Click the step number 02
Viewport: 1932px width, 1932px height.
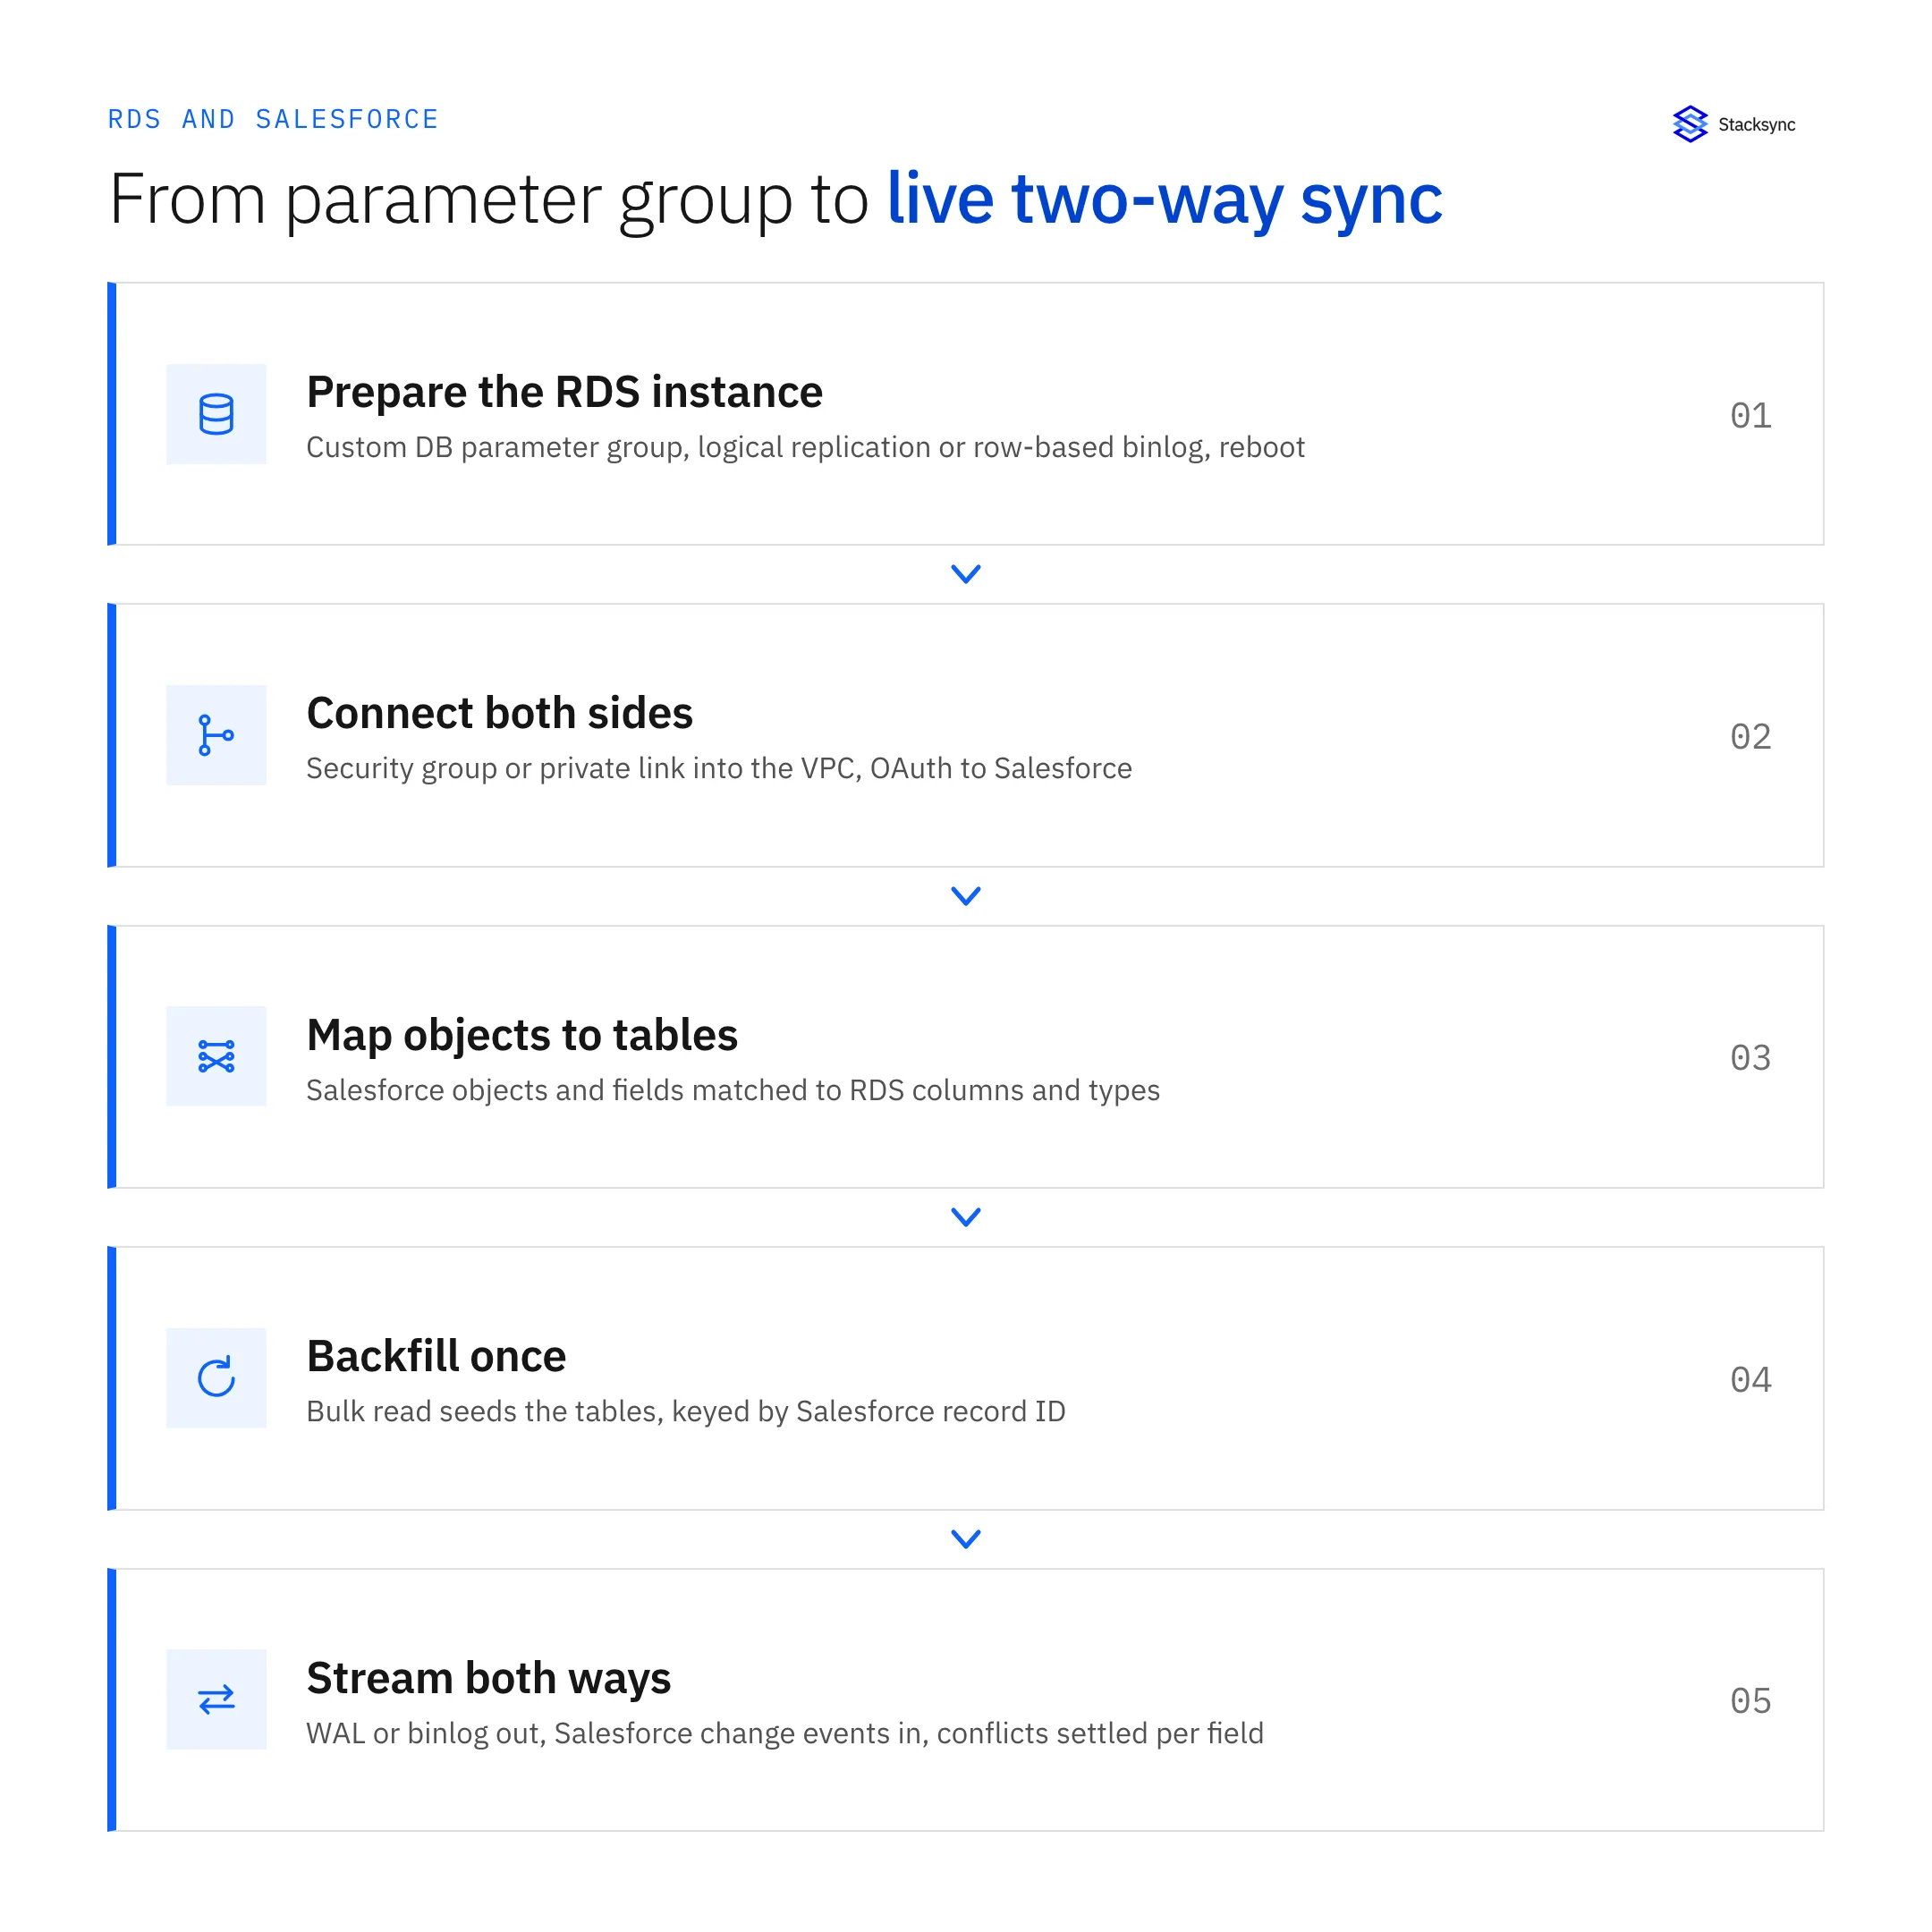point(1751,737)
